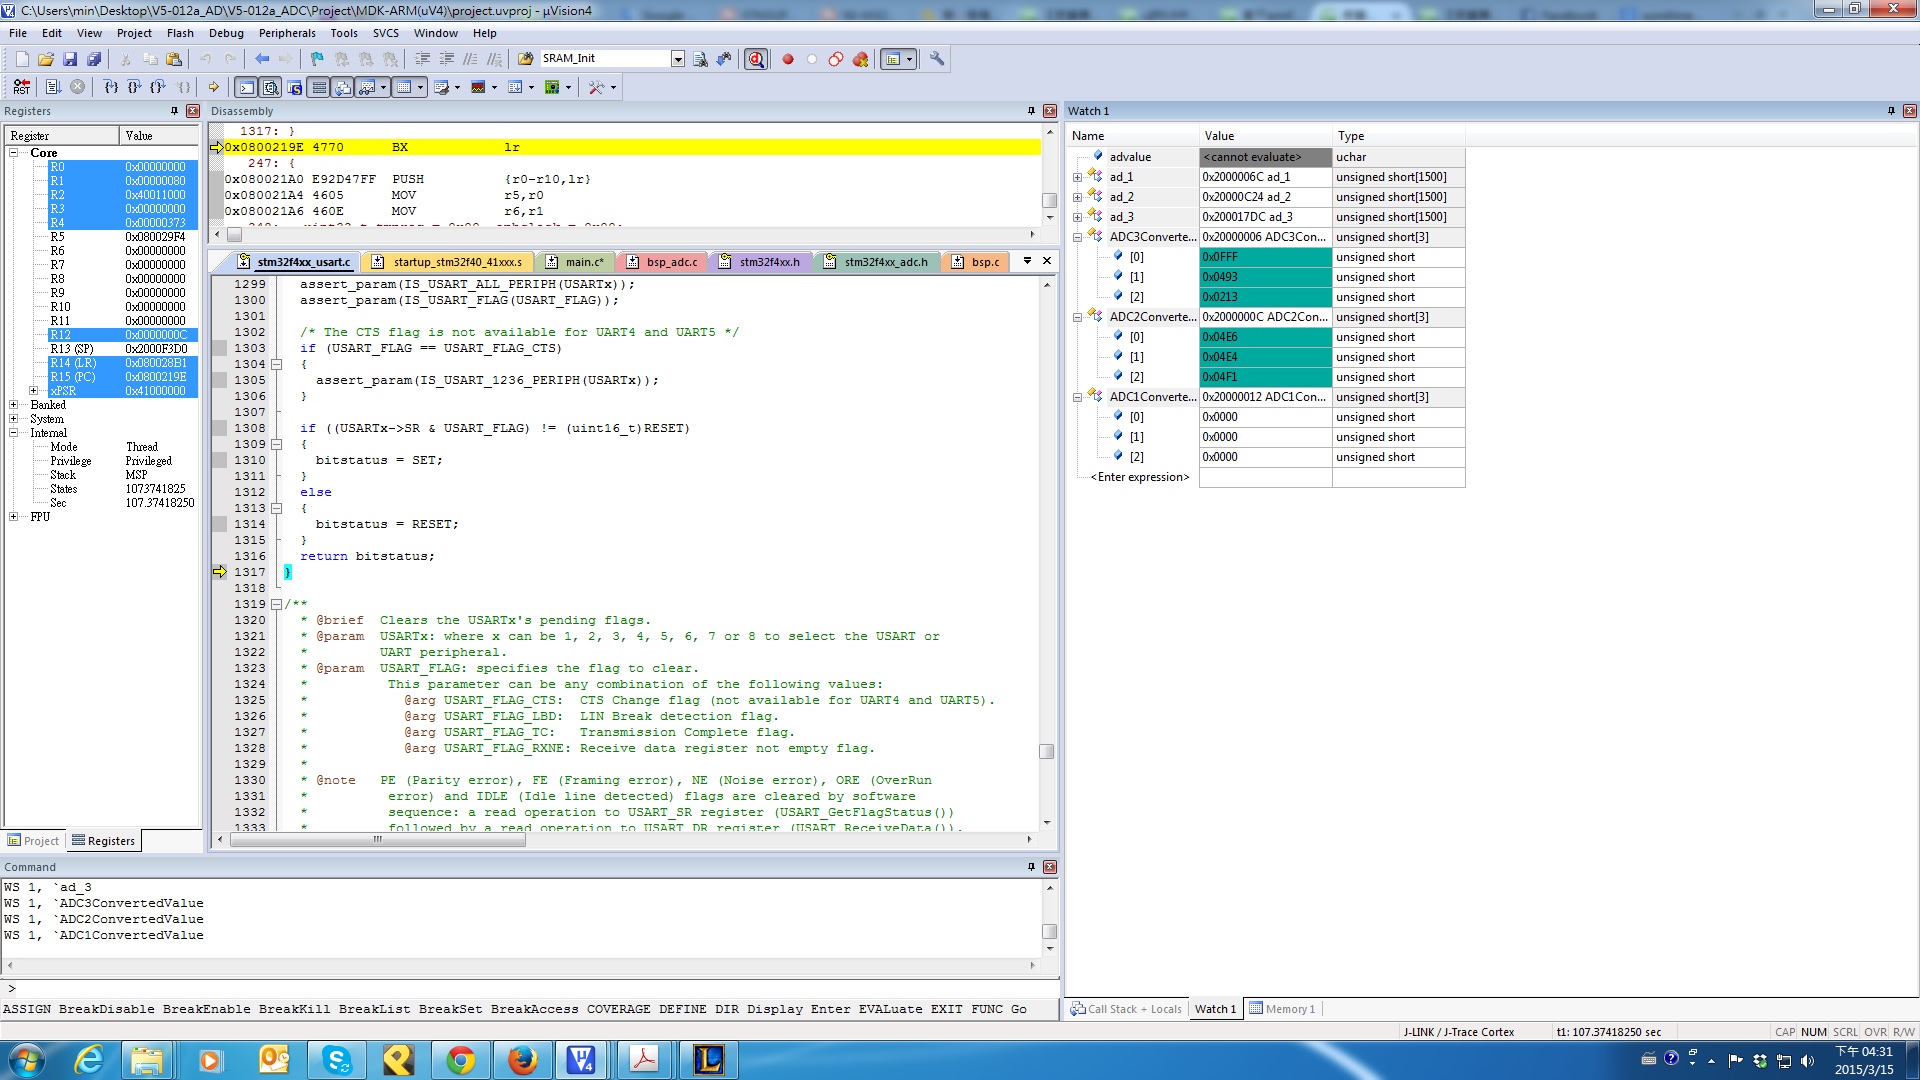Viewport: 1920px width, 1080px height.
Task: Toggle the Registers window icon
Action: point(319,87)
